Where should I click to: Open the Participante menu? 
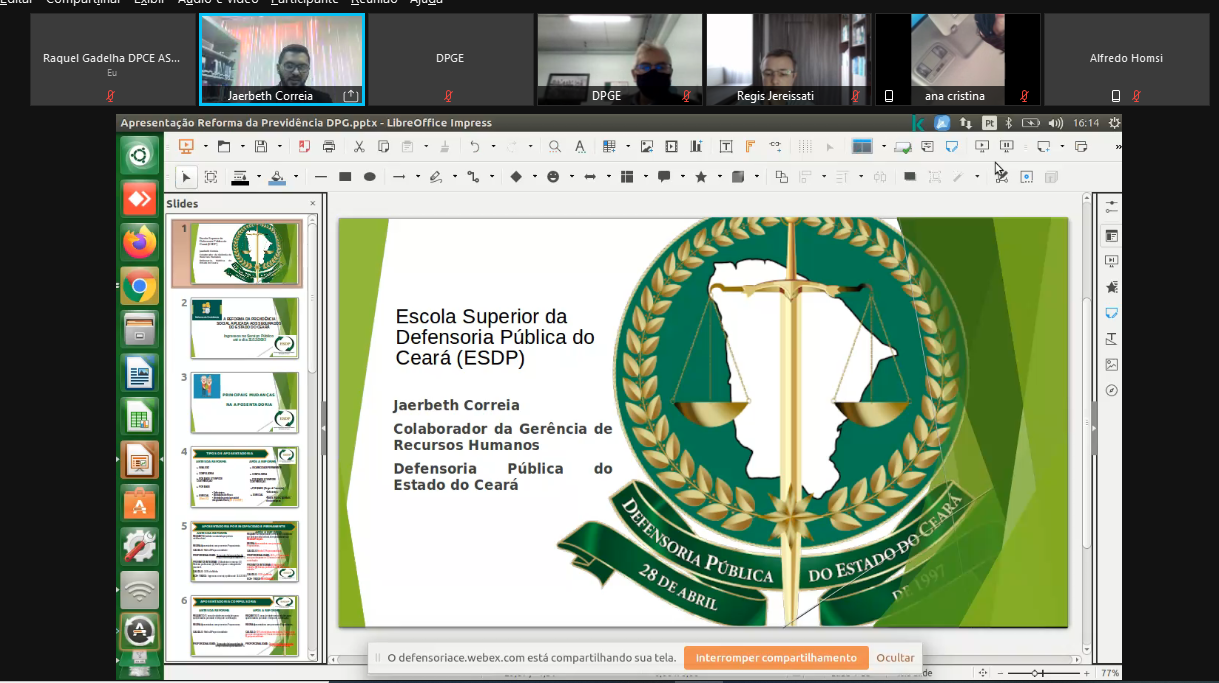pyautogui.click(x=304, y=2)
